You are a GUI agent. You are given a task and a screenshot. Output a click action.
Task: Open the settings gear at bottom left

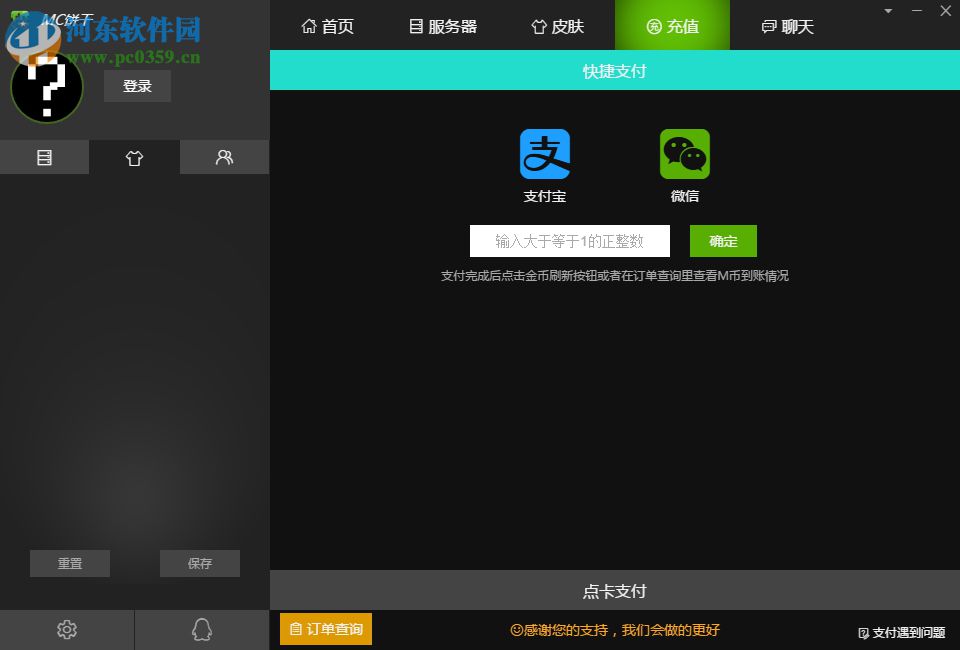(x=66, y=629)
